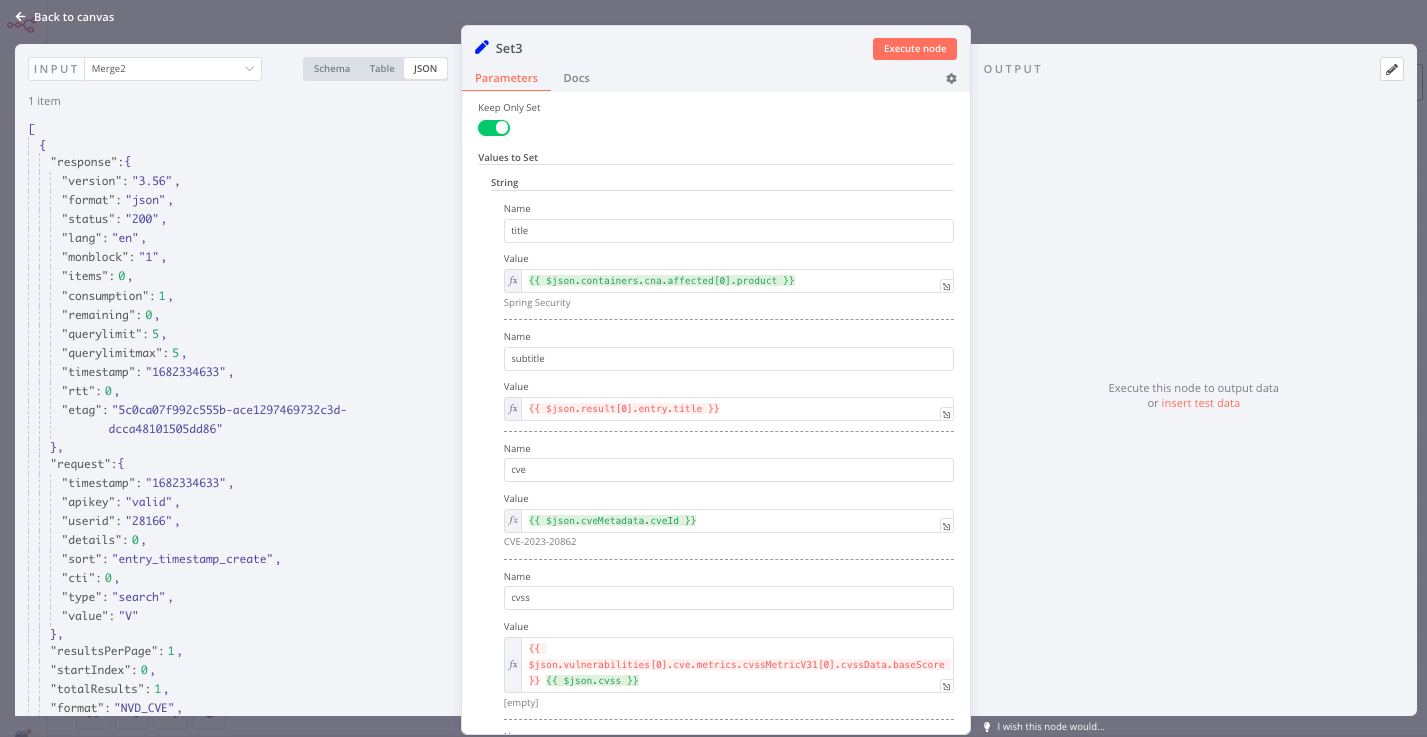Click the "totalResults": 1 line
The width and height of the screenshot is (1427, 737).
[111, 689]
